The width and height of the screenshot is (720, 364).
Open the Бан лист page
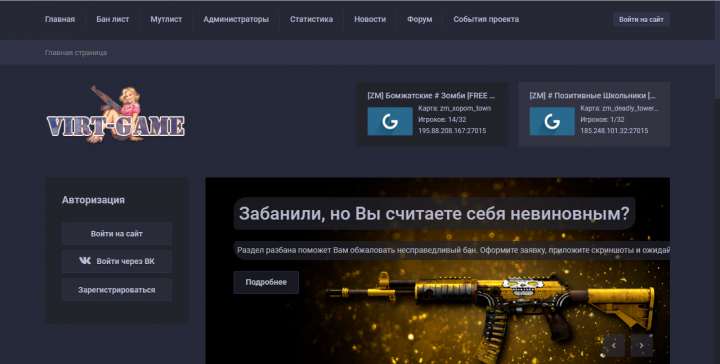[x=112, y=19]
